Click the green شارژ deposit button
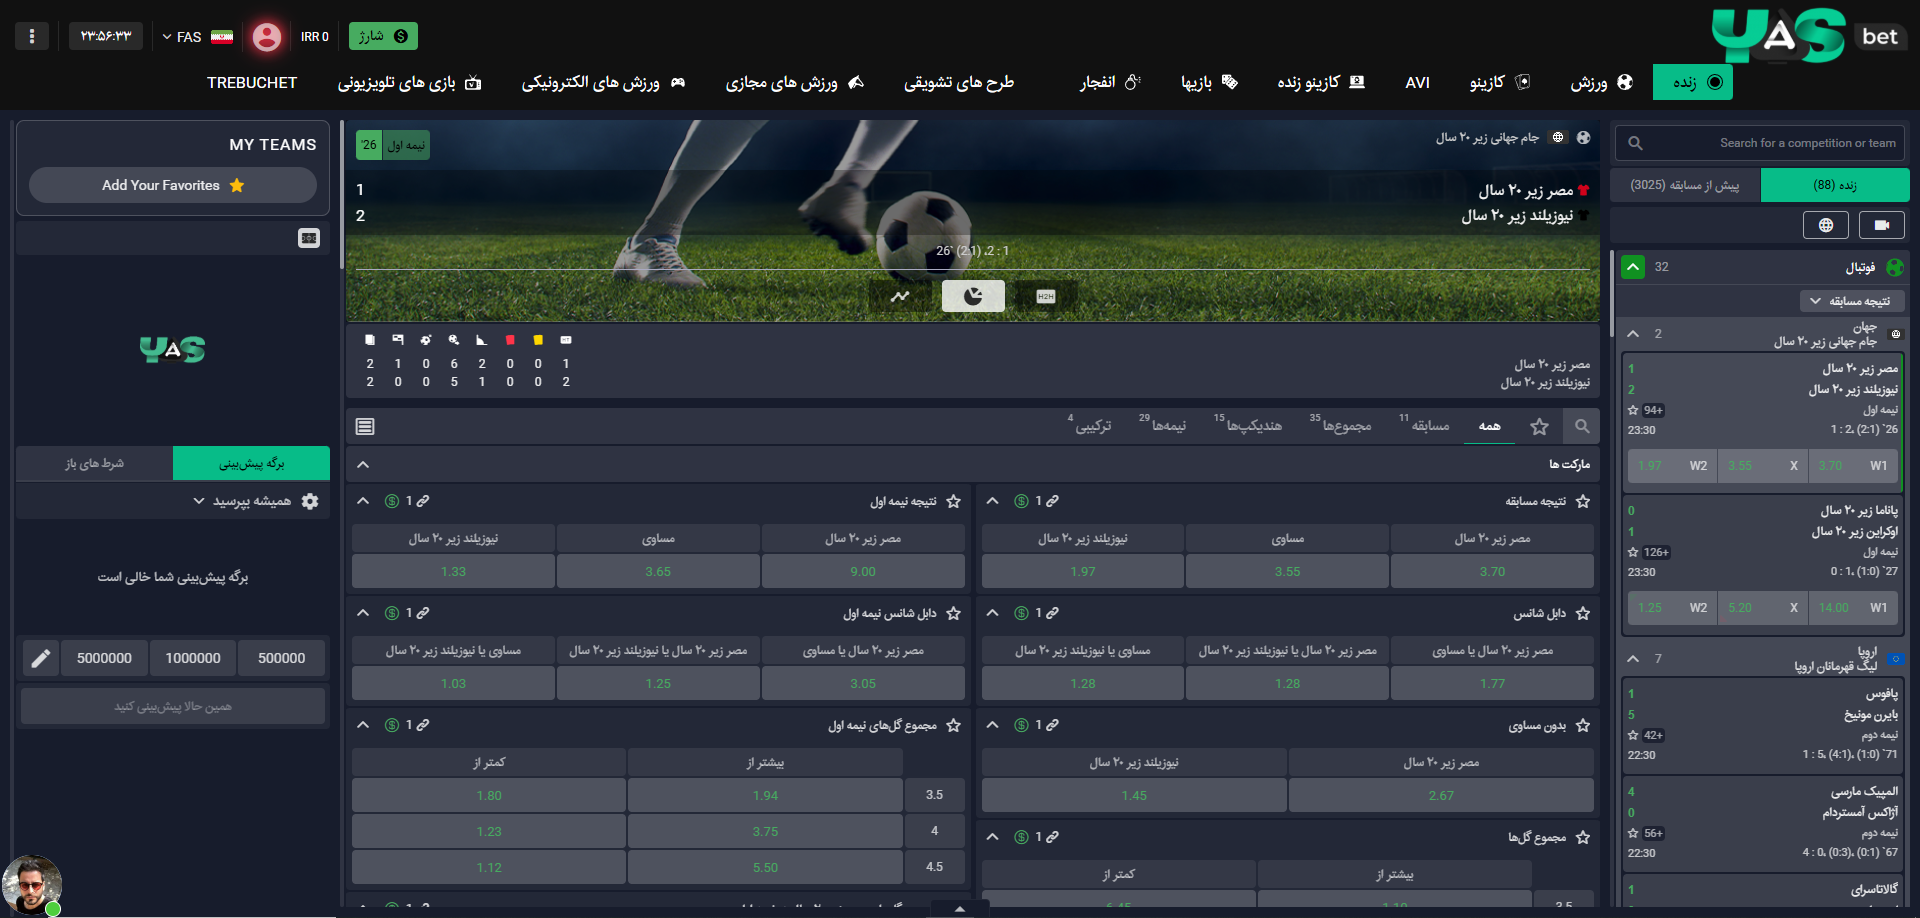The width and height of the screenshot is (1920, 918). pos(383,36)
